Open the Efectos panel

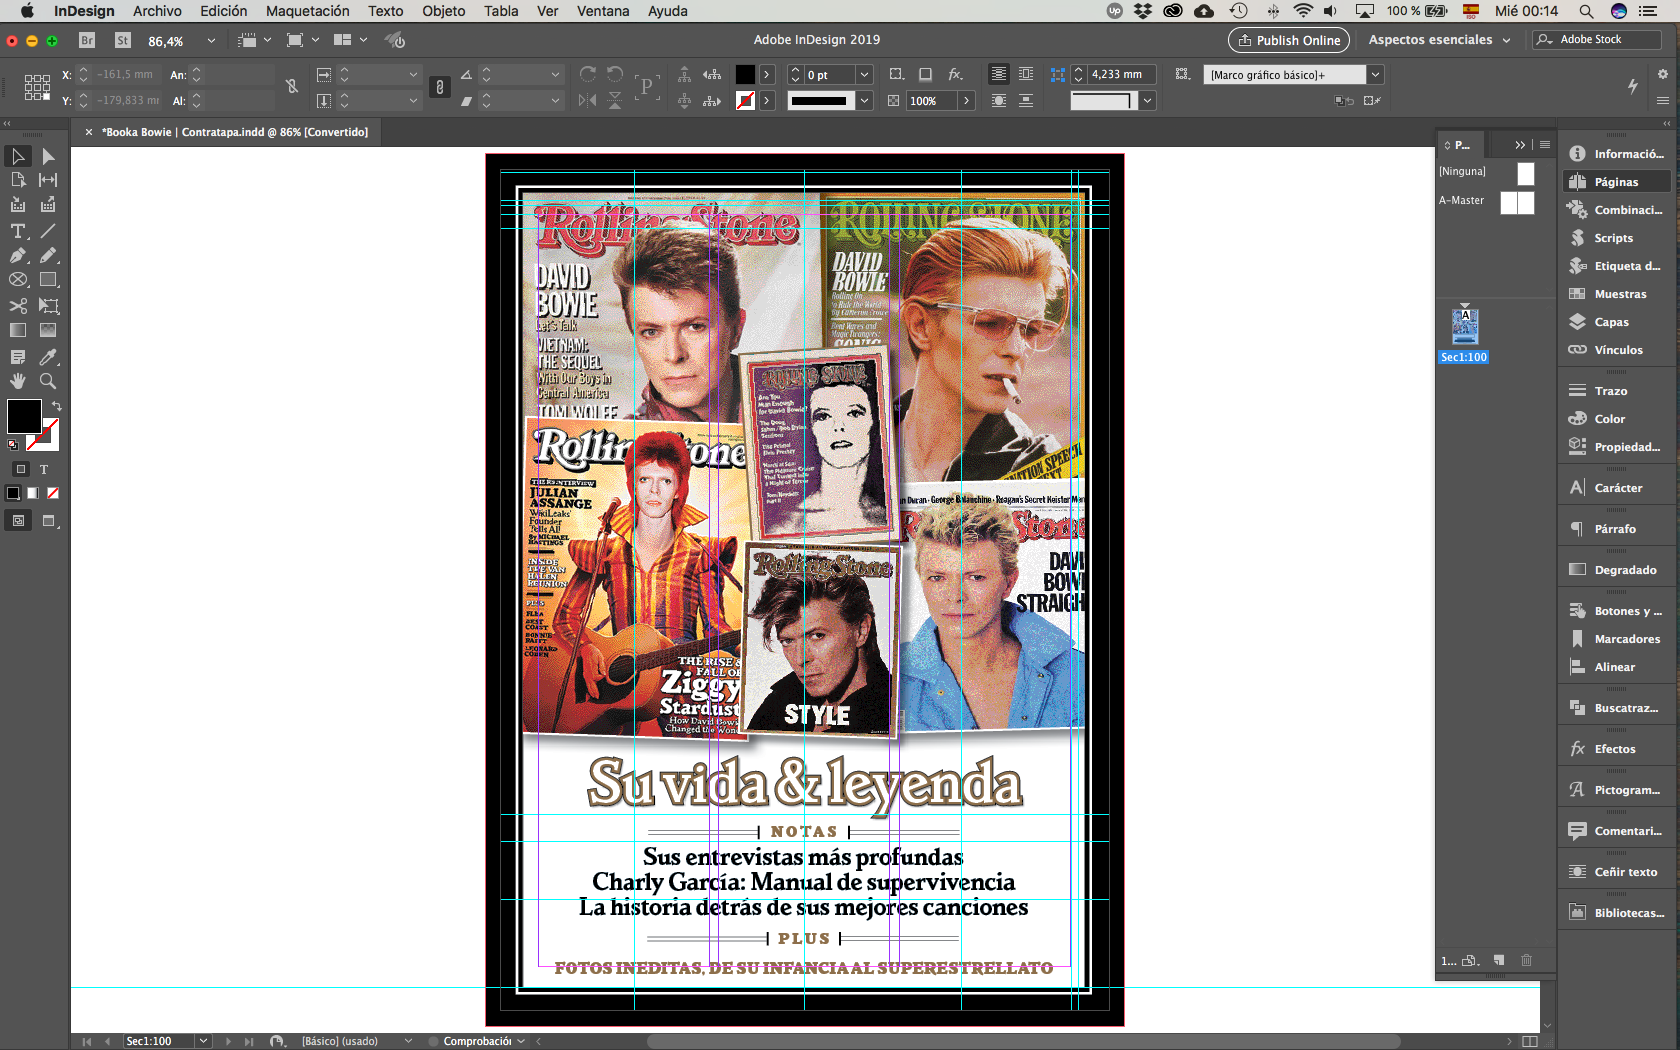pyautogui.click(x=1614, y=749)
